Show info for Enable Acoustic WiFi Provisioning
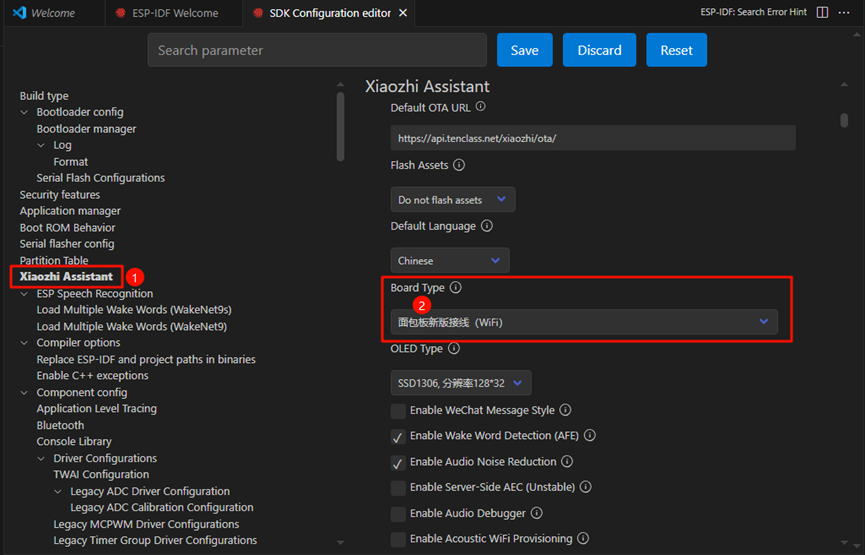This screenshot has width=865, height=555. point(583,538)
